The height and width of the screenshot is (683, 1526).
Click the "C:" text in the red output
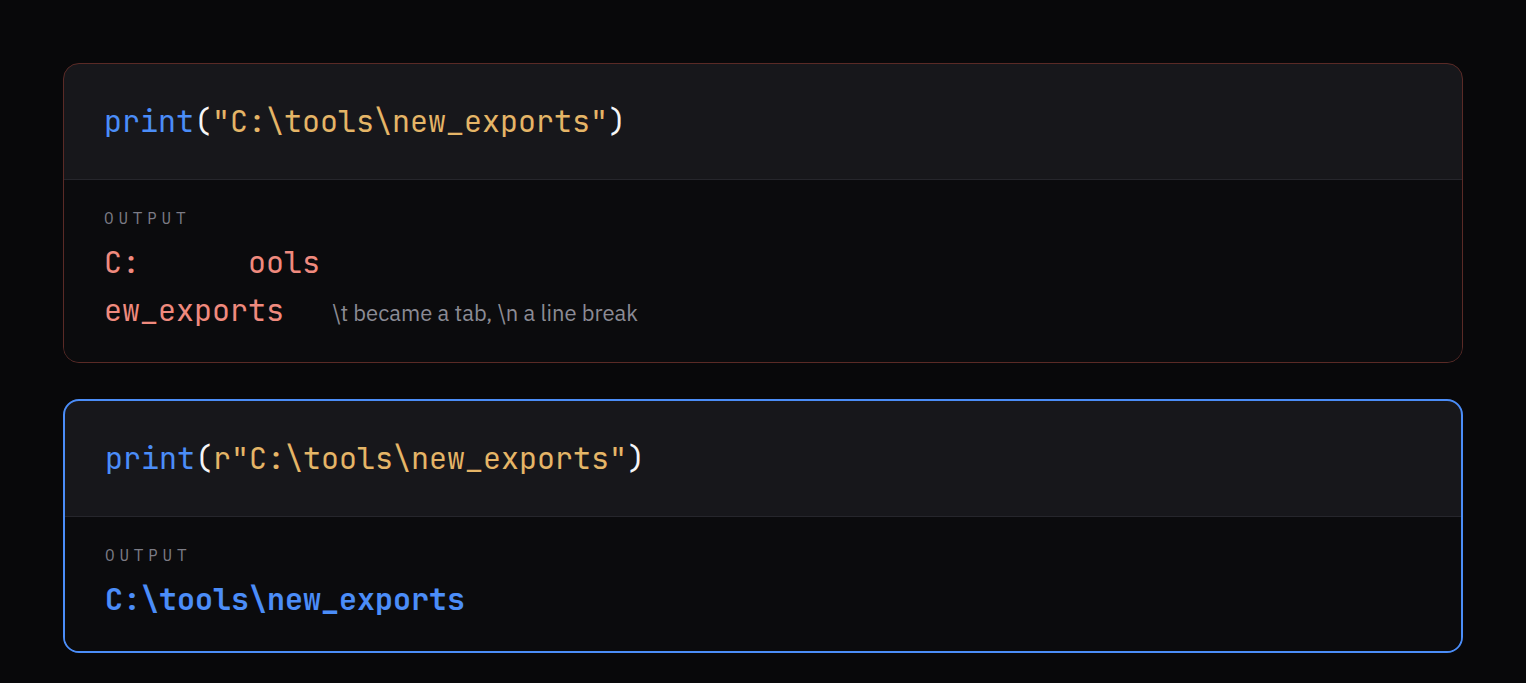pyautogui.click(x=122, y=263)
